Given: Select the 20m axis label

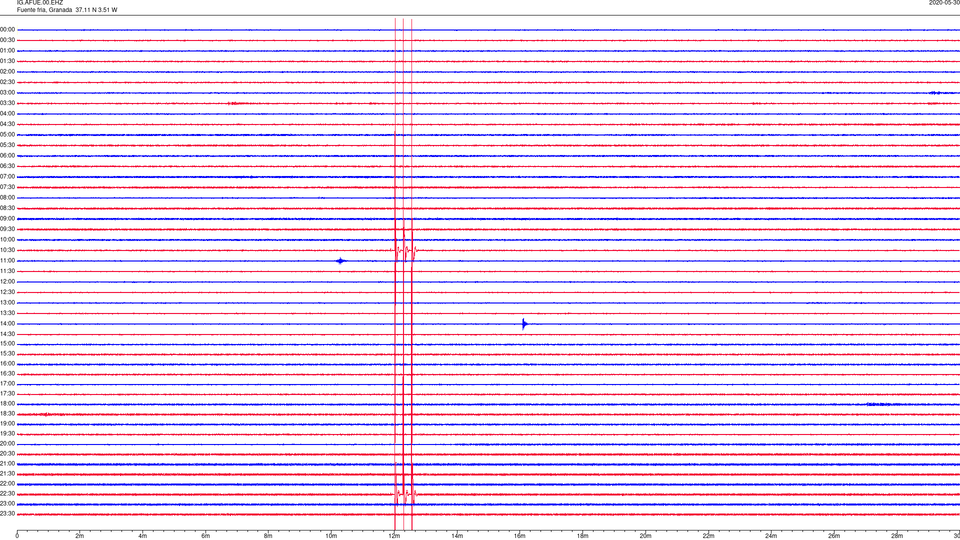Looking at the screenshot, I should point(645,536).
